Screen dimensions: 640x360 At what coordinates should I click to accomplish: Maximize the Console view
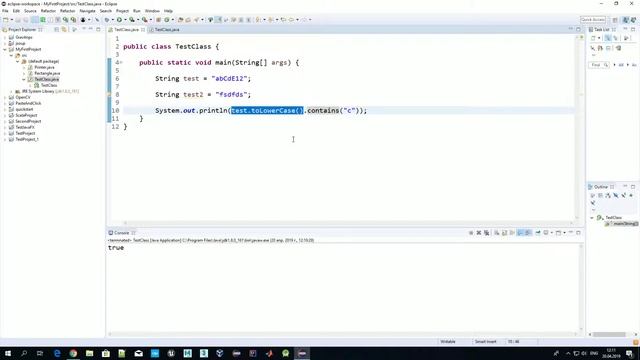point(578,233)
